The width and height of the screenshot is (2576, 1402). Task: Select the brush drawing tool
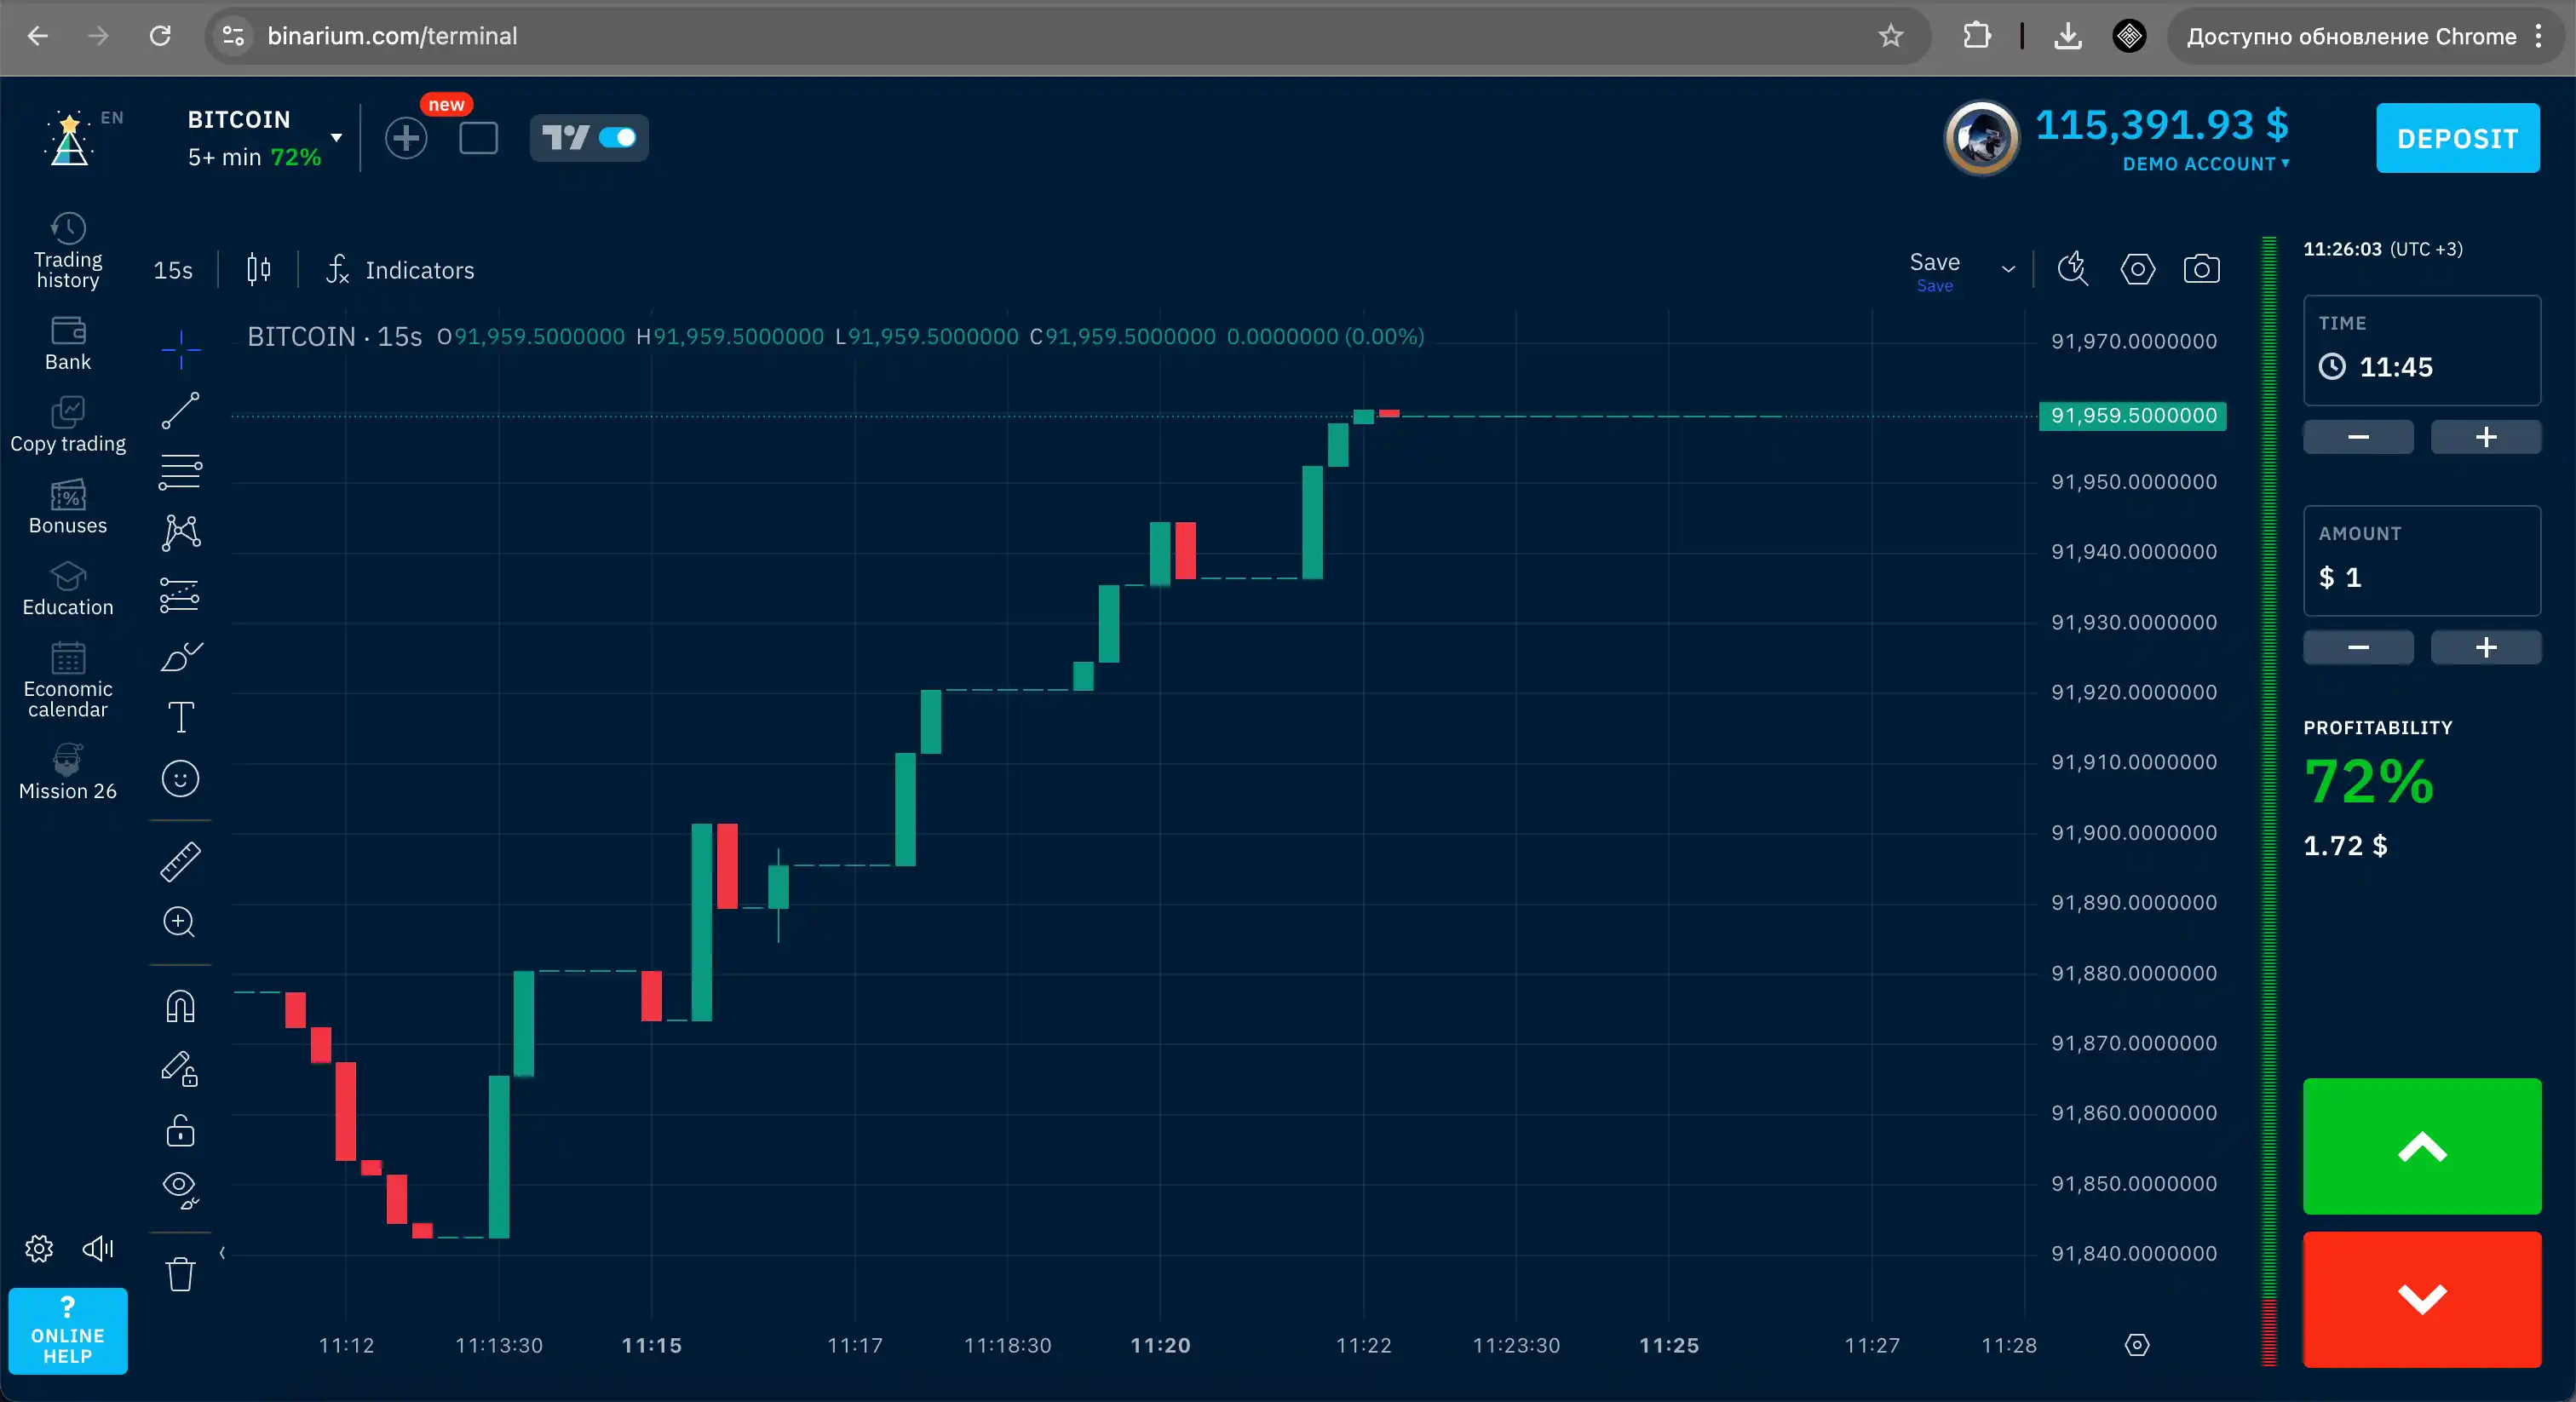(181, 656)
